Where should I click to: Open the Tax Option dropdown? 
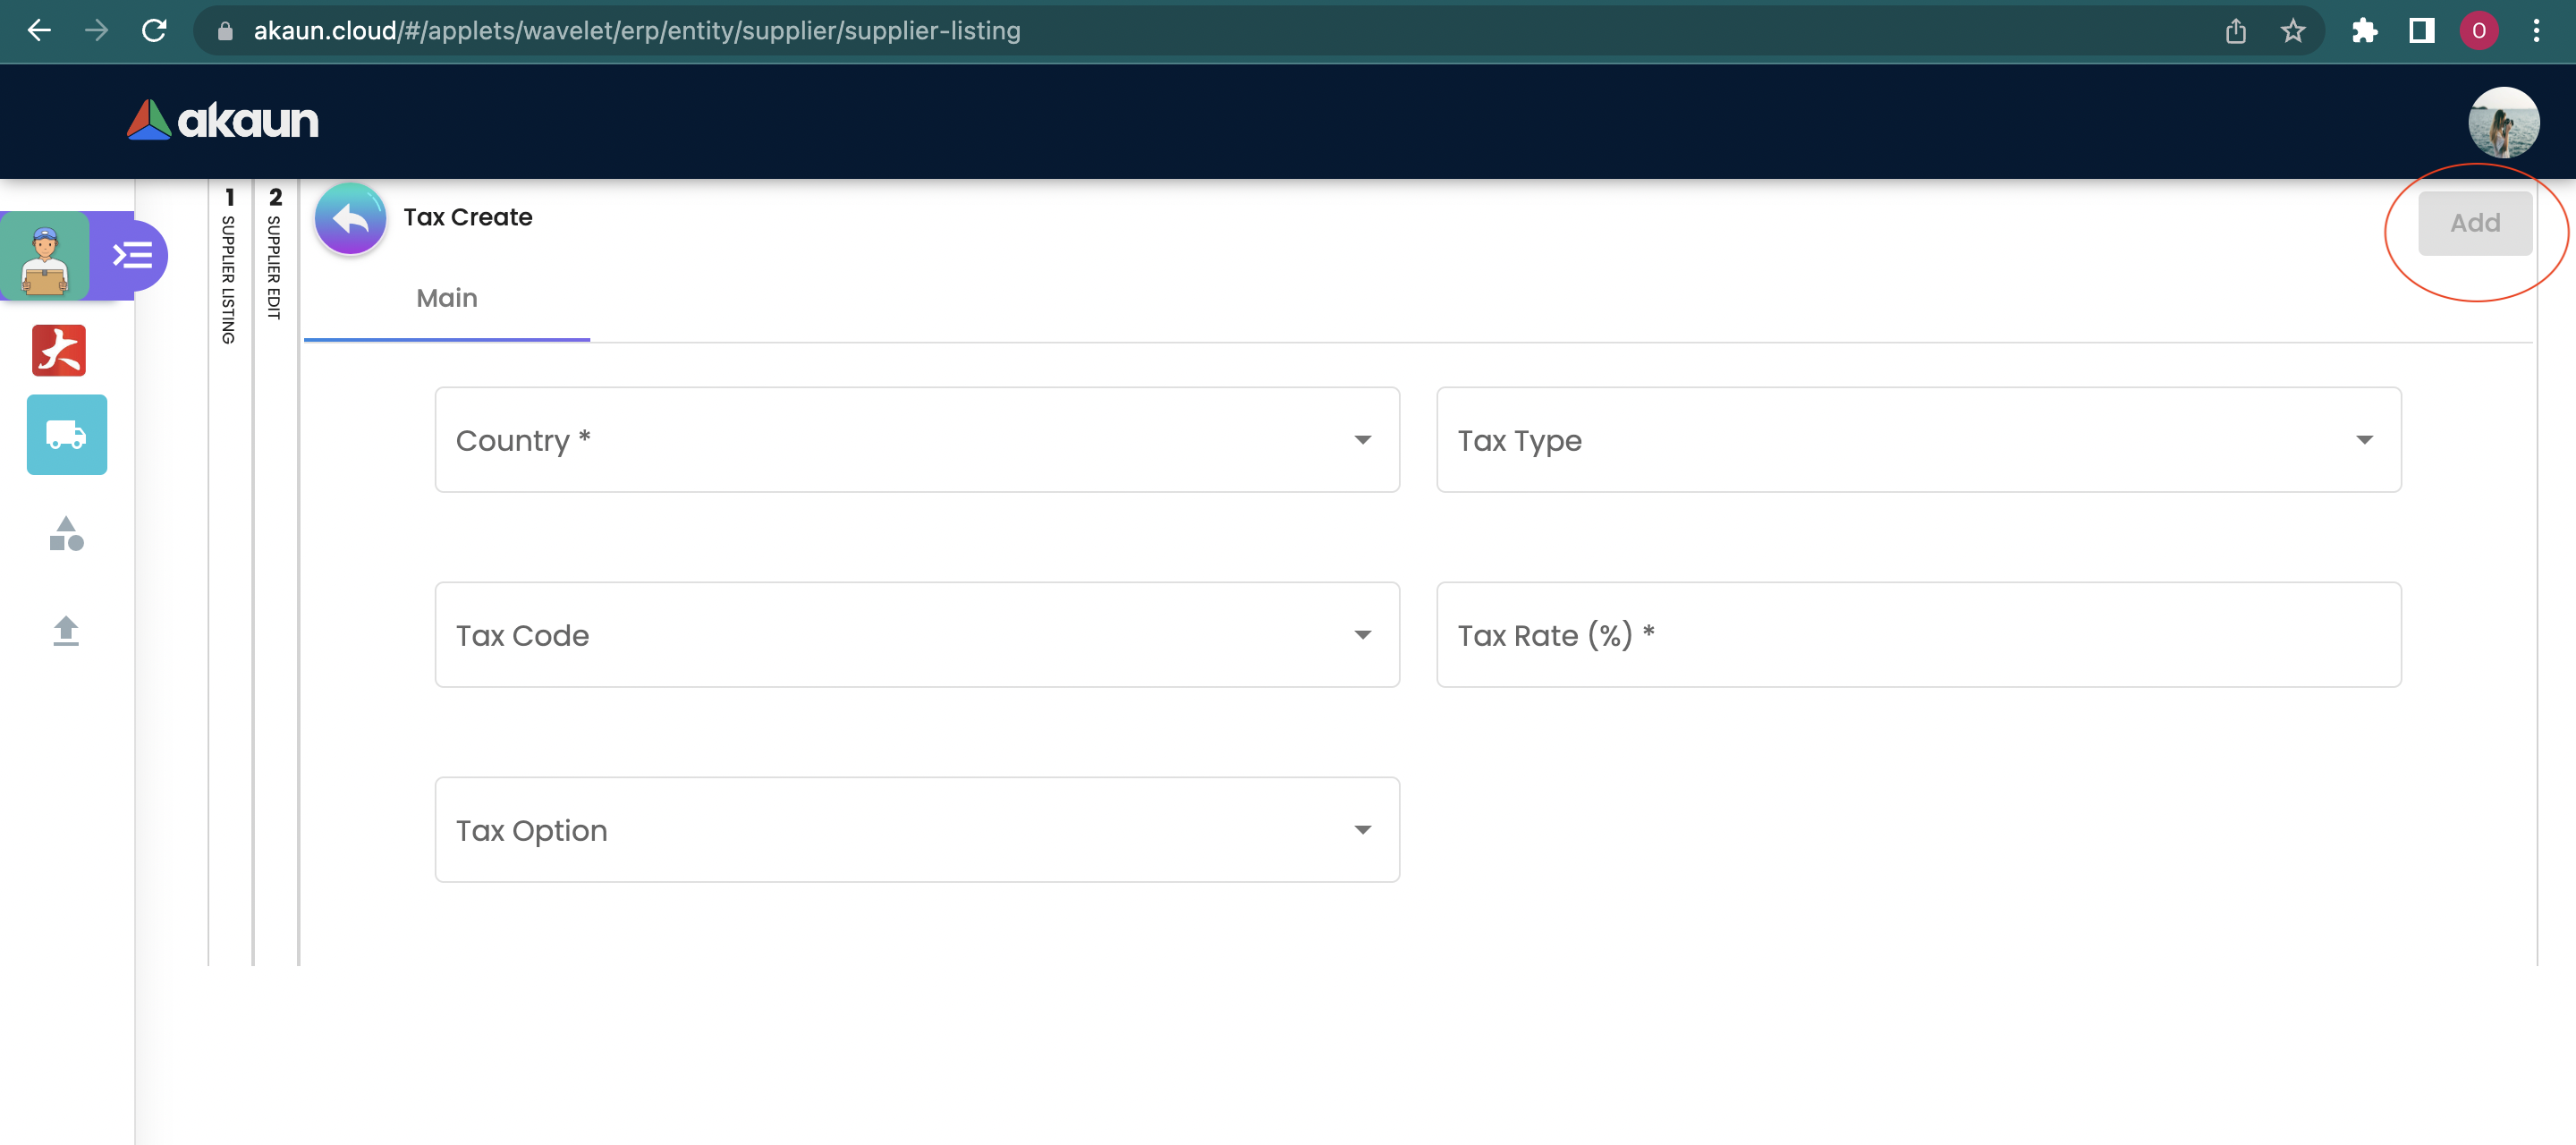tap(916, 830)
